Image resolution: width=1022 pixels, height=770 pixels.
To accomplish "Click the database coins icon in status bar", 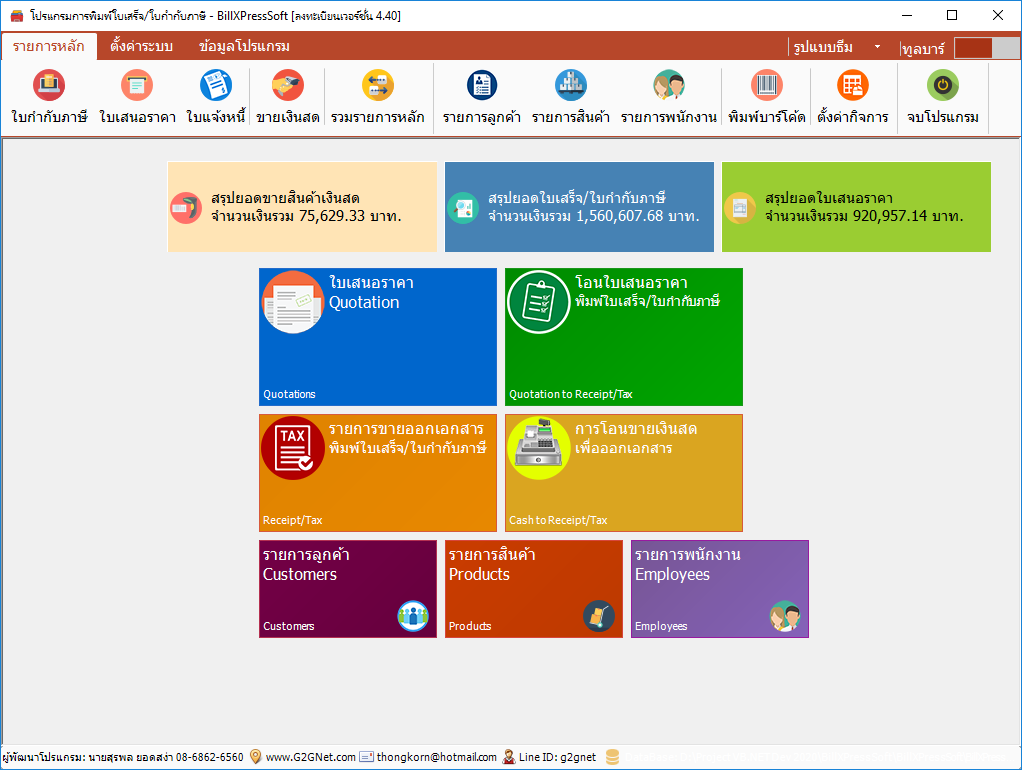I will click(x=612, y=757).
